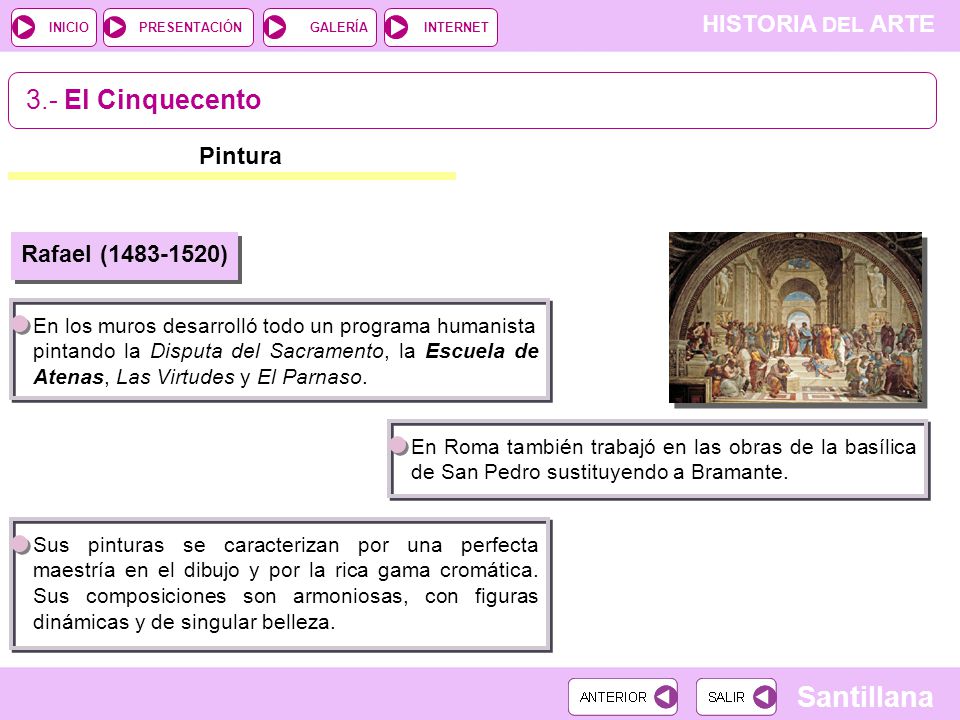Go to INICIO section

point(54,28)
